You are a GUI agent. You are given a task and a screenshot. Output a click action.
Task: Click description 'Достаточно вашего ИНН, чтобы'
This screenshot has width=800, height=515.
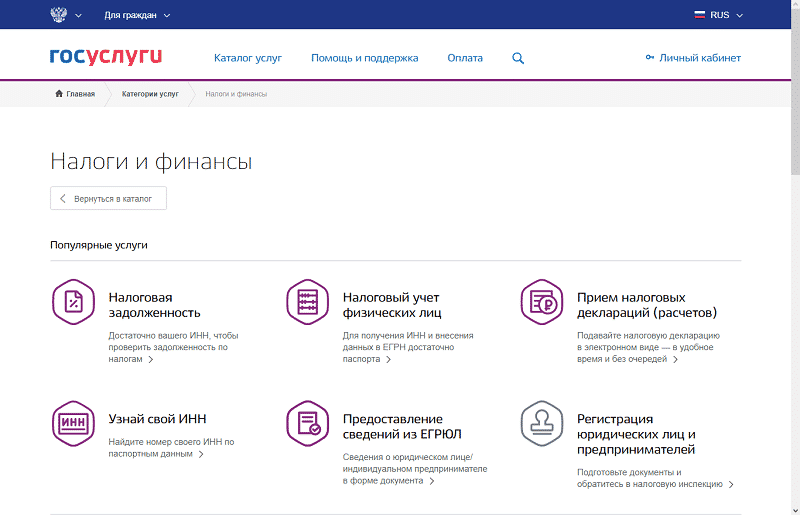[x=173, y=335]
